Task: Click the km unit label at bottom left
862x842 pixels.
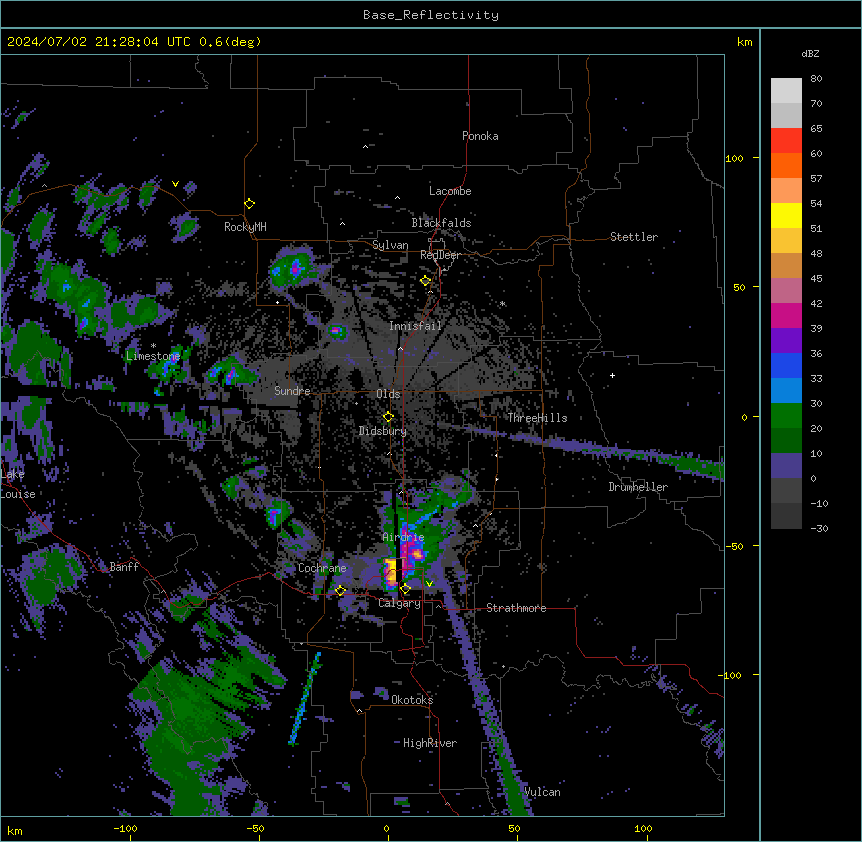Action: [14, 831]
